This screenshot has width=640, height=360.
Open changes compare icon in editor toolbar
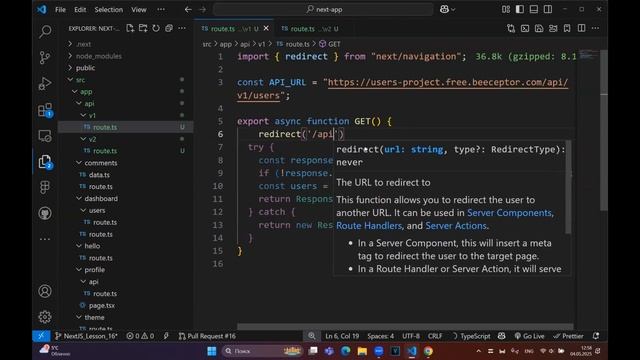click(x=511, y=28)
